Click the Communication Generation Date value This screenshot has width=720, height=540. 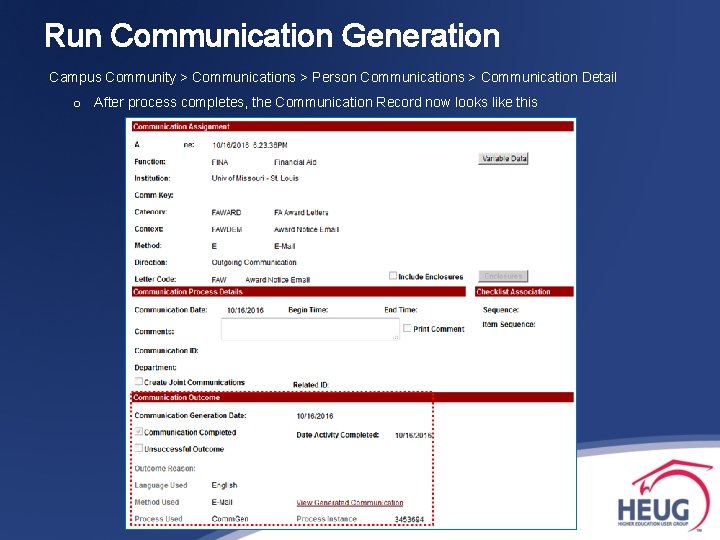315,416
